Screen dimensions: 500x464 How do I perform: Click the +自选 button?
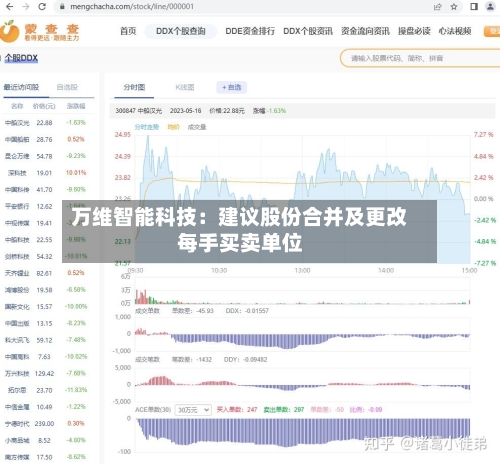click(x=232, y=87)
